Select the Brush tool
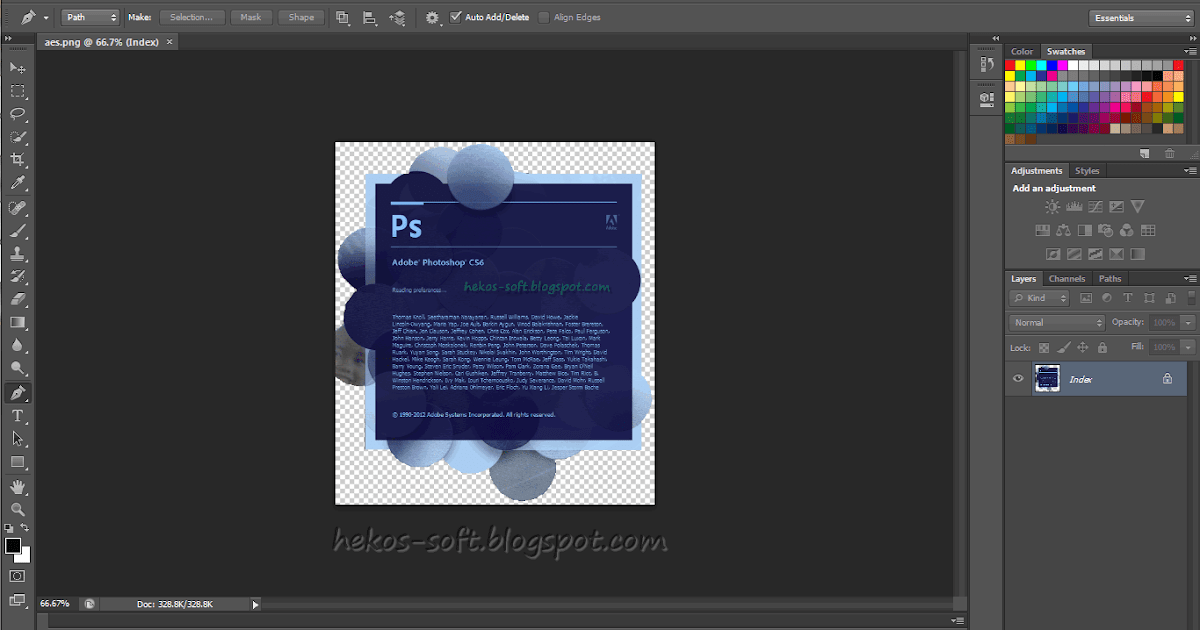1200x630 pixels. click(x=18, y=230)
